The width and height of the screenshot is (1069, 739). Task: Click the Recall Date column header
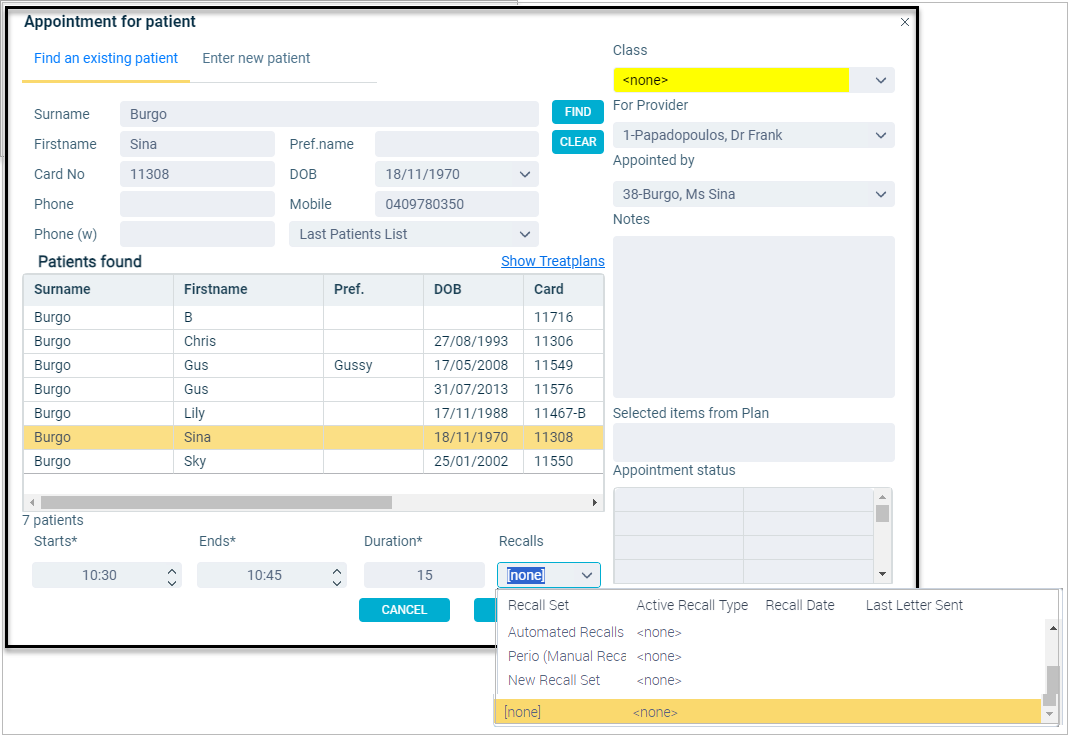pyautogui.click(x=800, y=605)
